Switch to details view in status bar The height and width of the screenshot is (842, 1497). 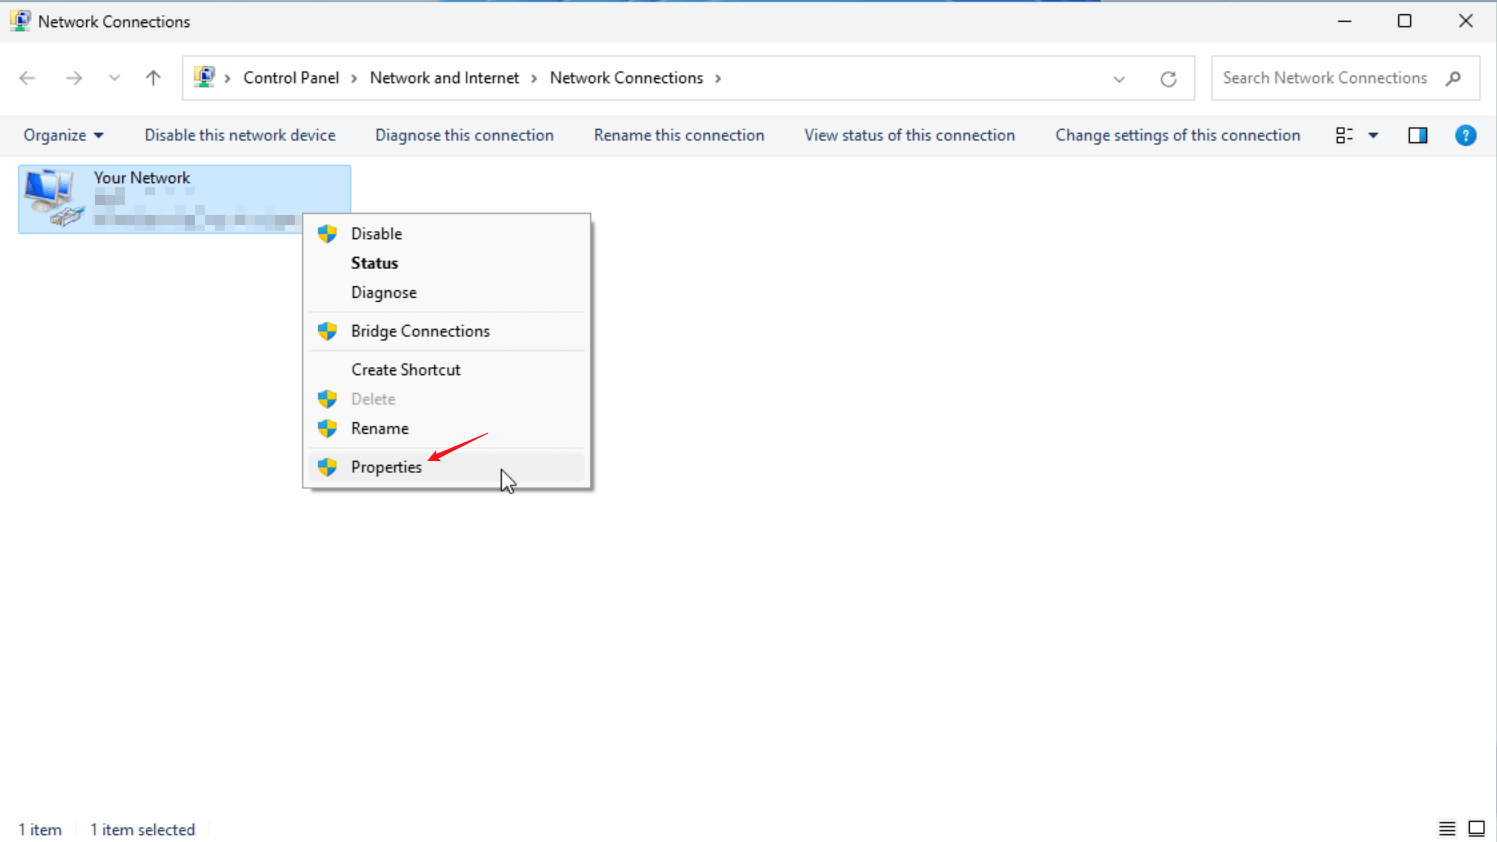(x=1446, y=828)
